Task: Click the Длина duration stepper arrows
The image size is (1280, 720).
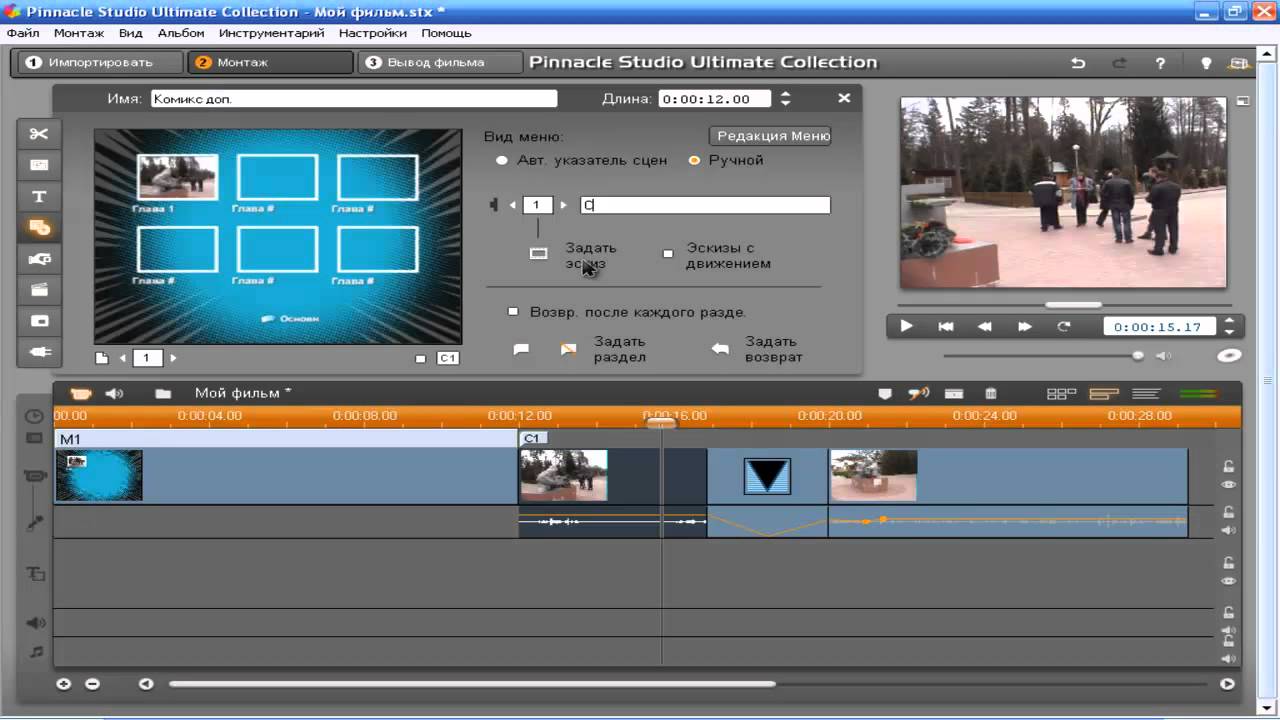Action: pyautogui.click(x=786, y=99)
